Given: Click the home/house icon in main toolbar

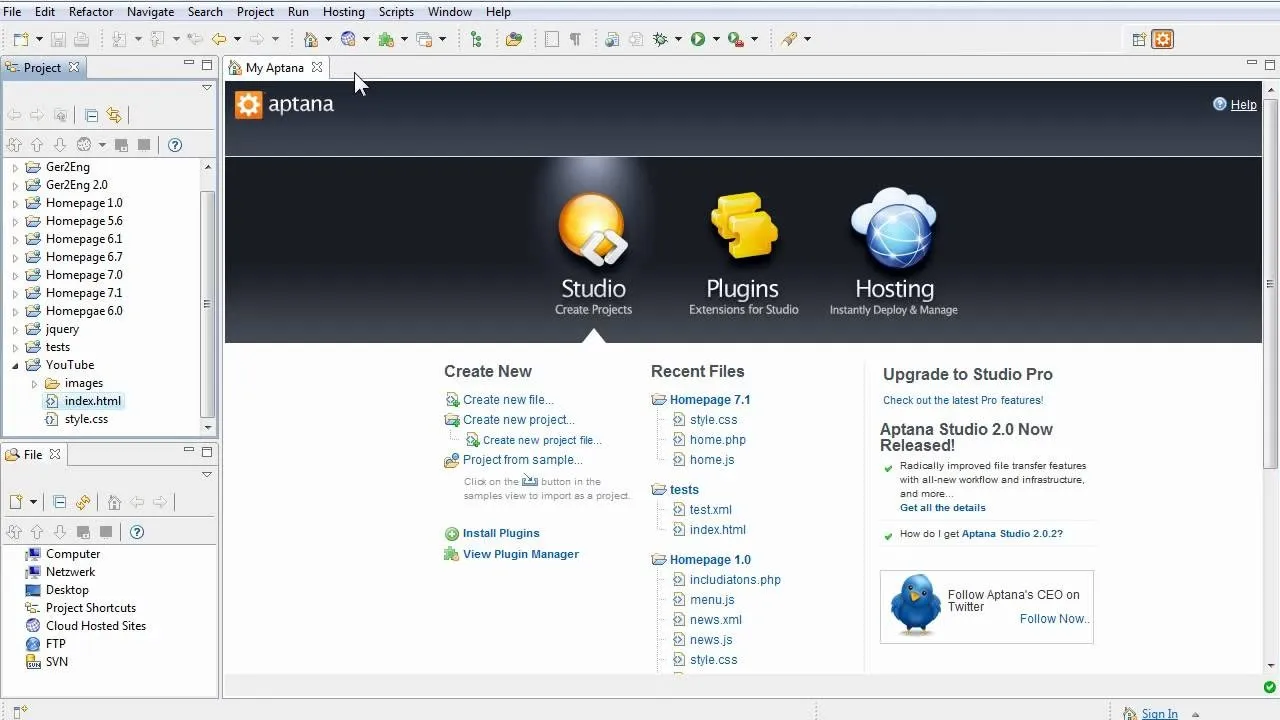Looking at the screenshot, I should pyautogui.click(x=311, y=39).
